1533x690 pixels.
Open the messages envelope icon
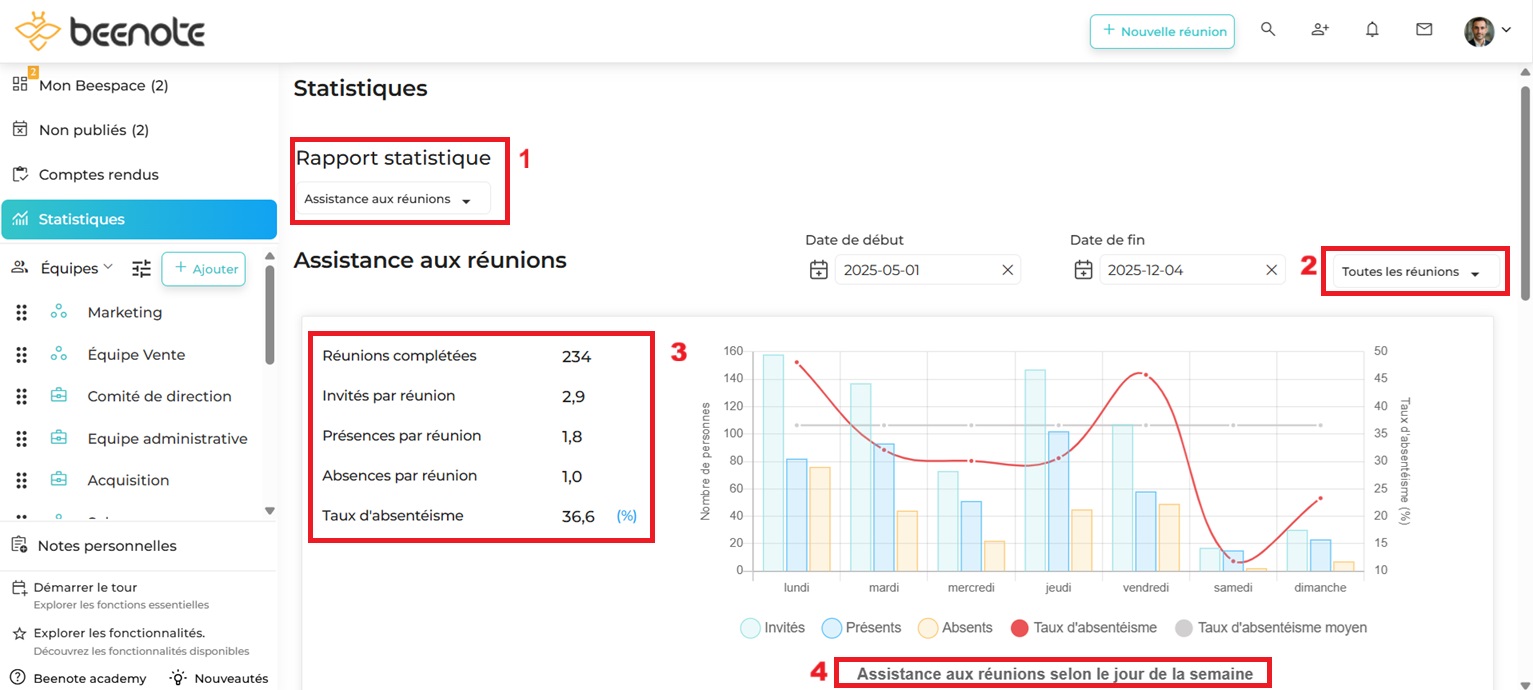[1424, 30]
